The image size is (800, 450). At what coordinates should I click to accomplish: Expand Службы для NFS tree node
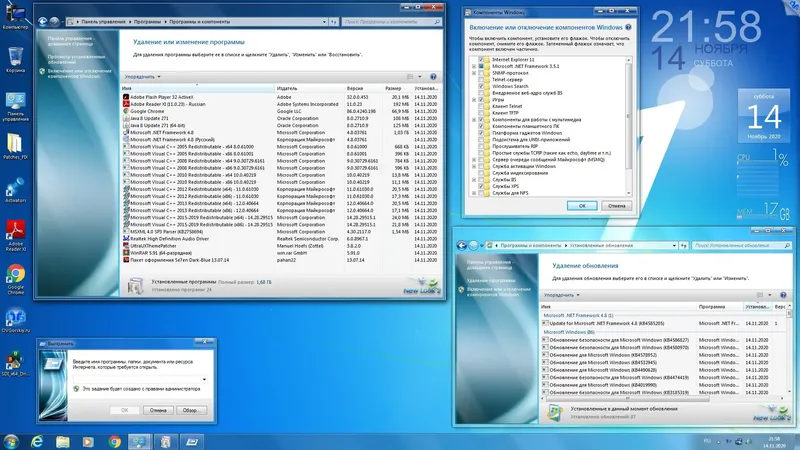point(474,193)
